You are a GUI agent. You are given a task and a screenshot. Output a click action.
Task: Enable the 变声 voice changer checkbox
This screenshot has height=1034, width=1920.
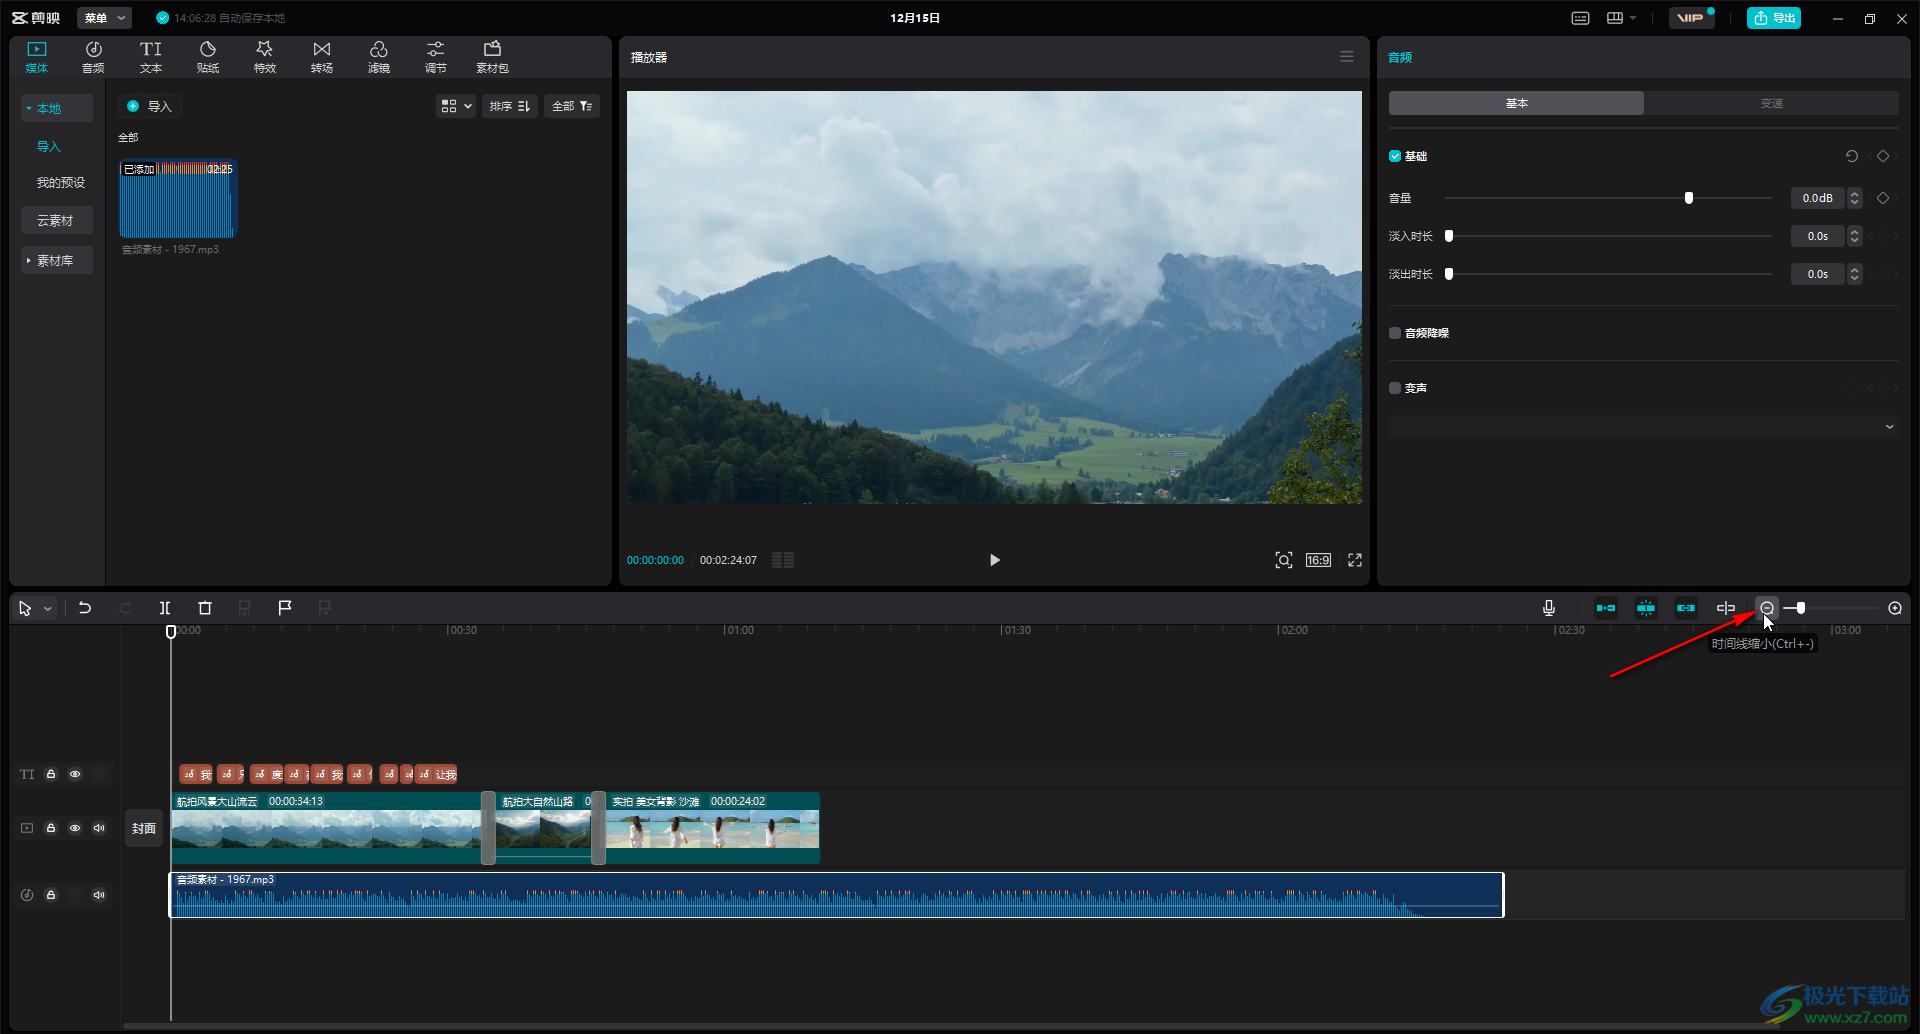1395,388
